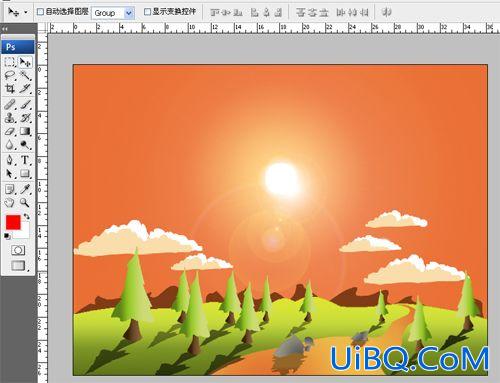The width and height of the screenshot is (500, 383).
Task: Select the History Brush tool
Action: [x=25, y=118]
